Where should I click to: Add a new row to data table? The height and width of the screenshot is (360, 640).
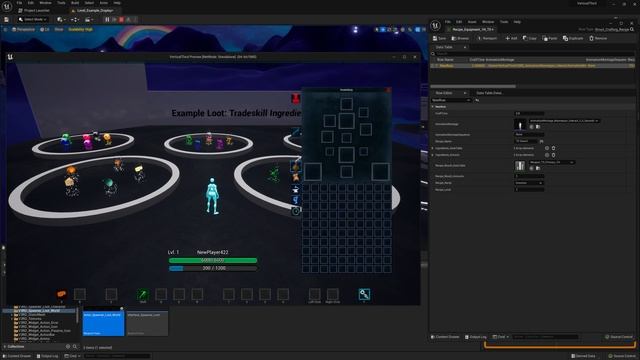pyautogui.click(x=511, y=38)
